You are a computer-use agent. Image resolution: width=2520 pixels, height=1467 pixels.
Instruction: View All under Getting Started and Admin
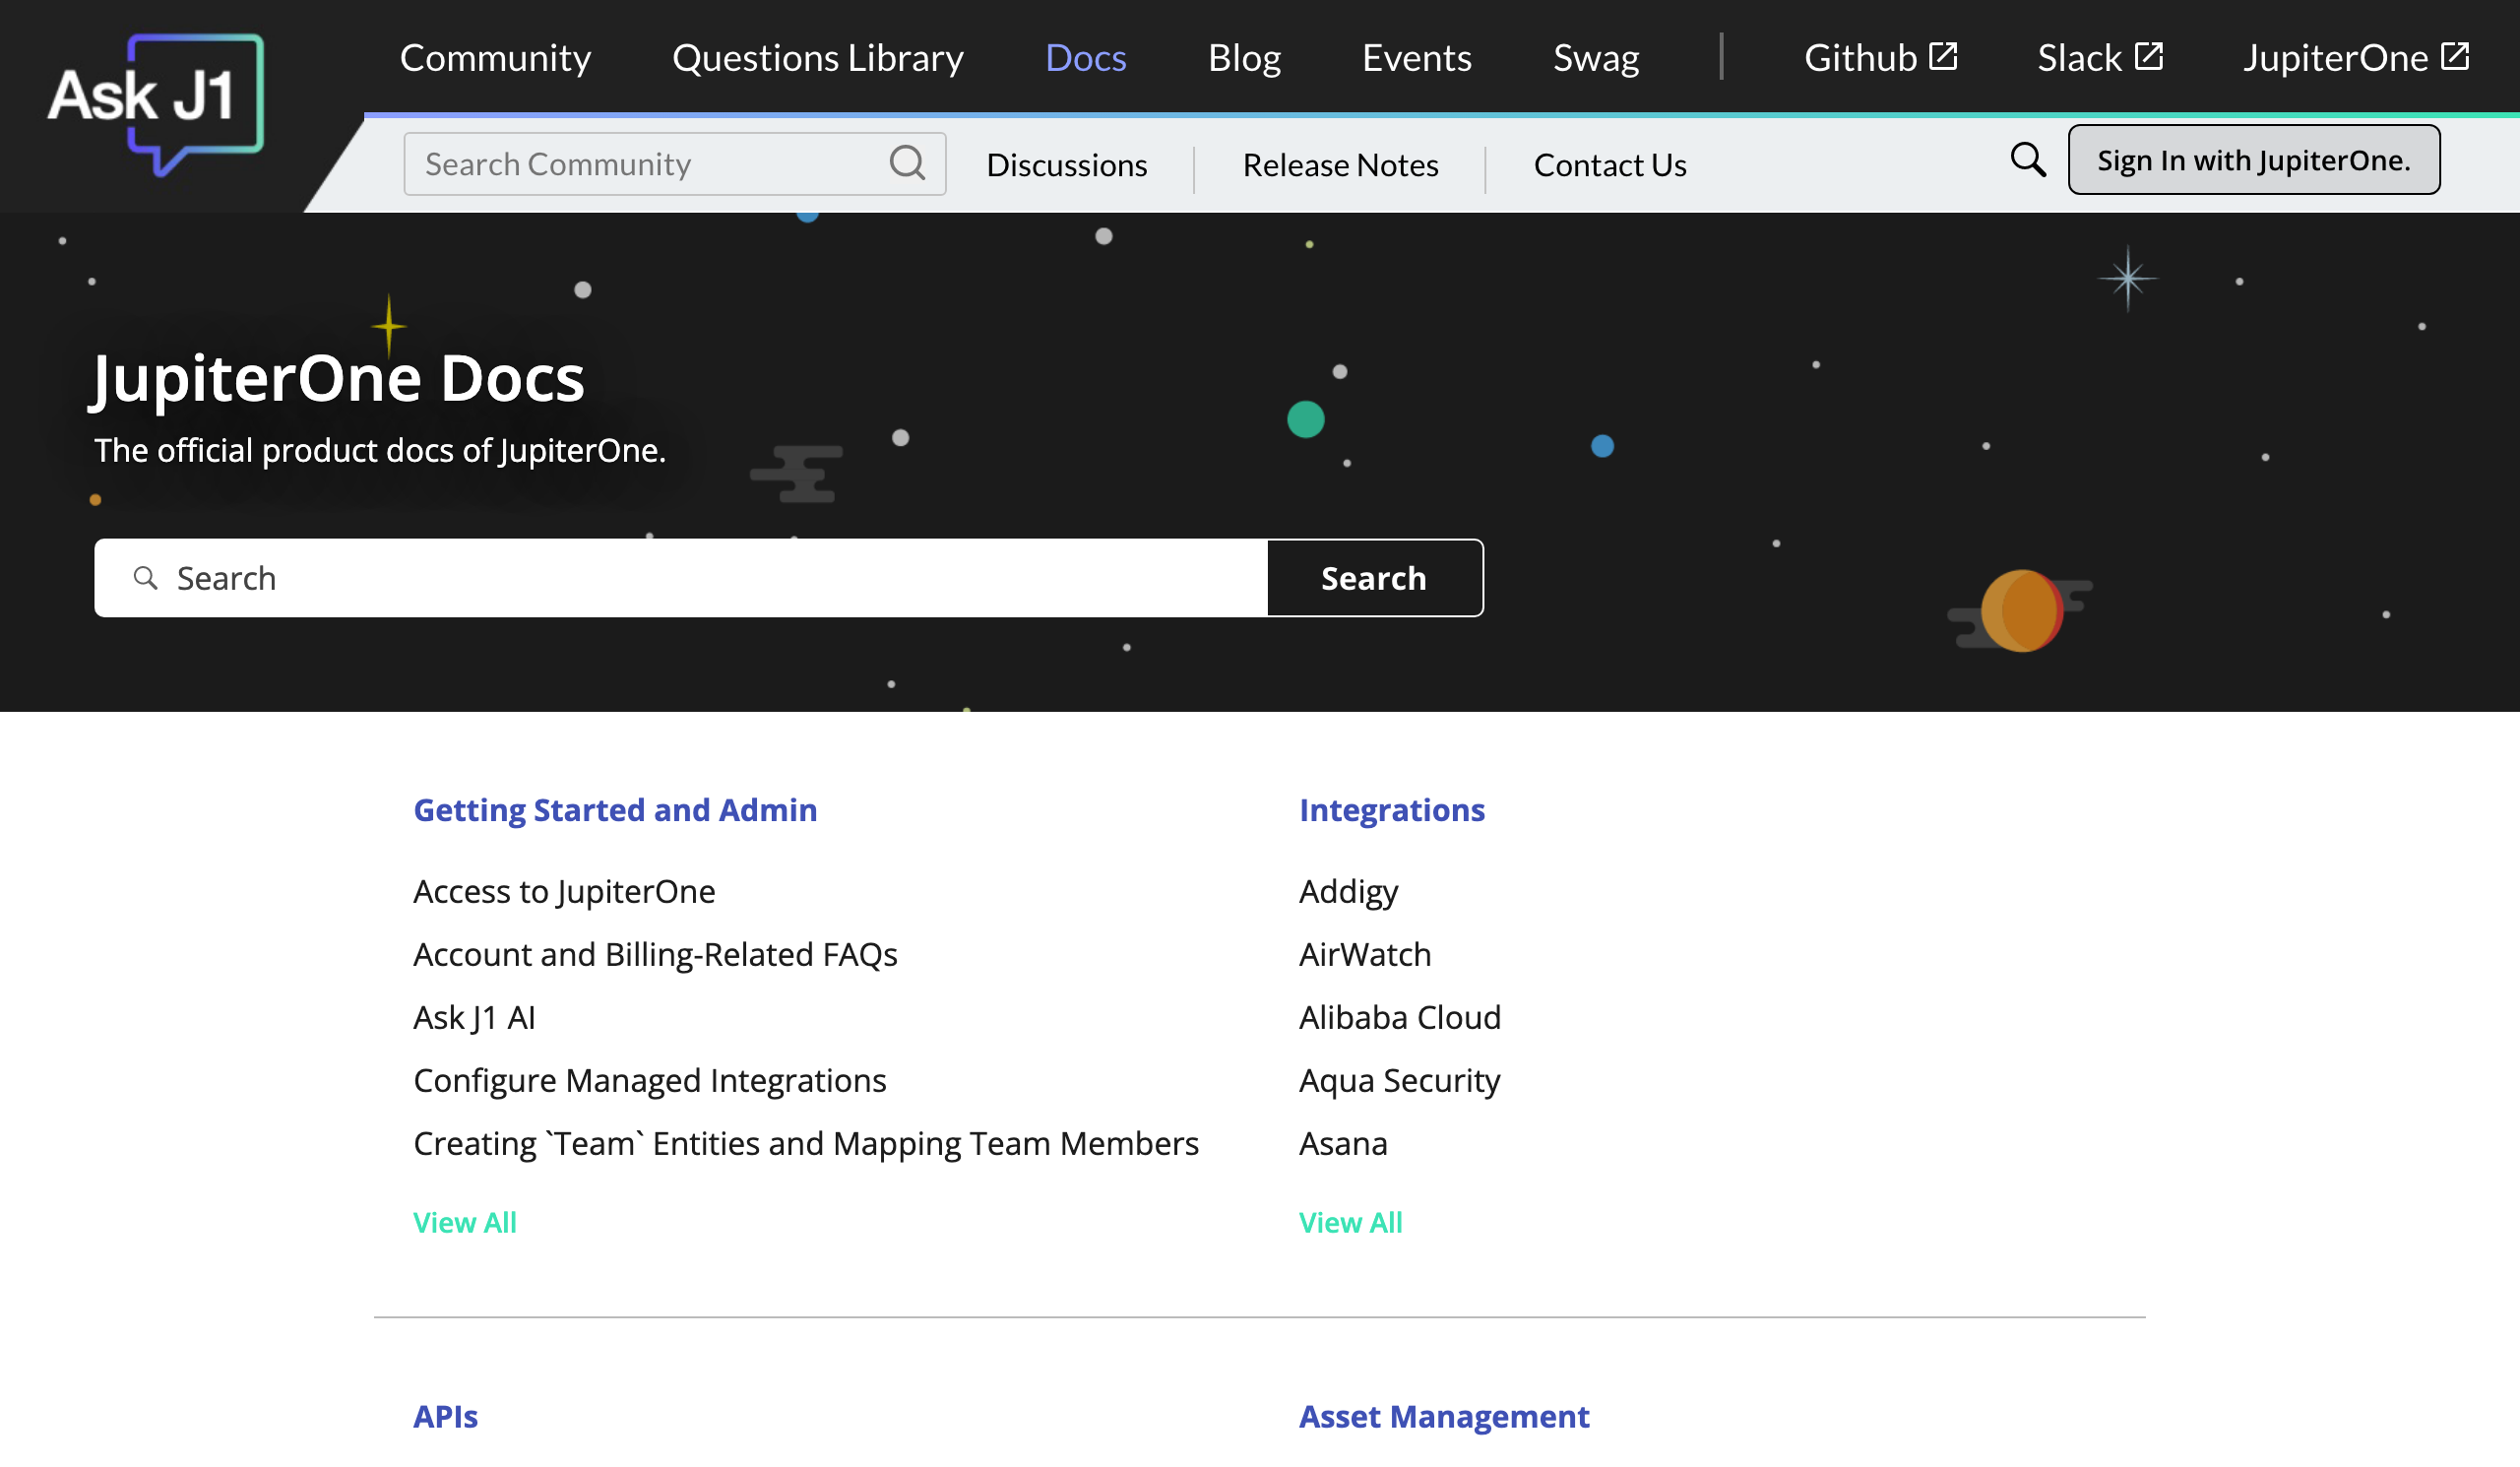pos(465,1222)
